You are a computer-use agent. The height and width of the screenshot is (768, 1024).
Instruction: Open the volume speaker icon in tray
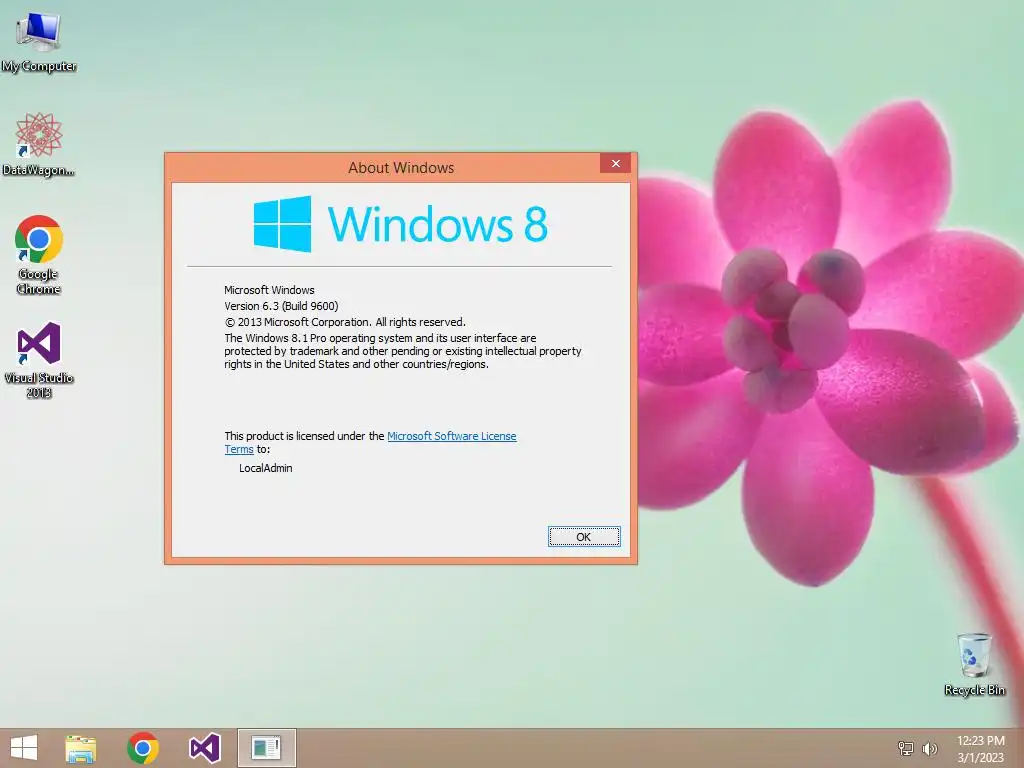tap(929, 748)
